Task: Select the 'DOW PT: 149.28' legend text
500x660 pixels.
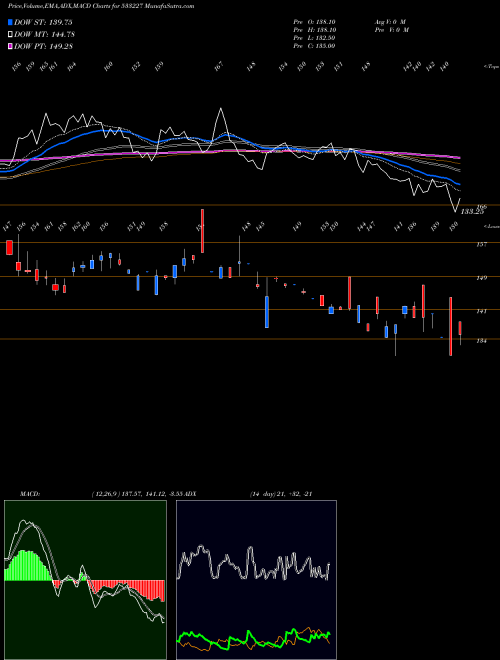Action: click(x=43, y=46)
